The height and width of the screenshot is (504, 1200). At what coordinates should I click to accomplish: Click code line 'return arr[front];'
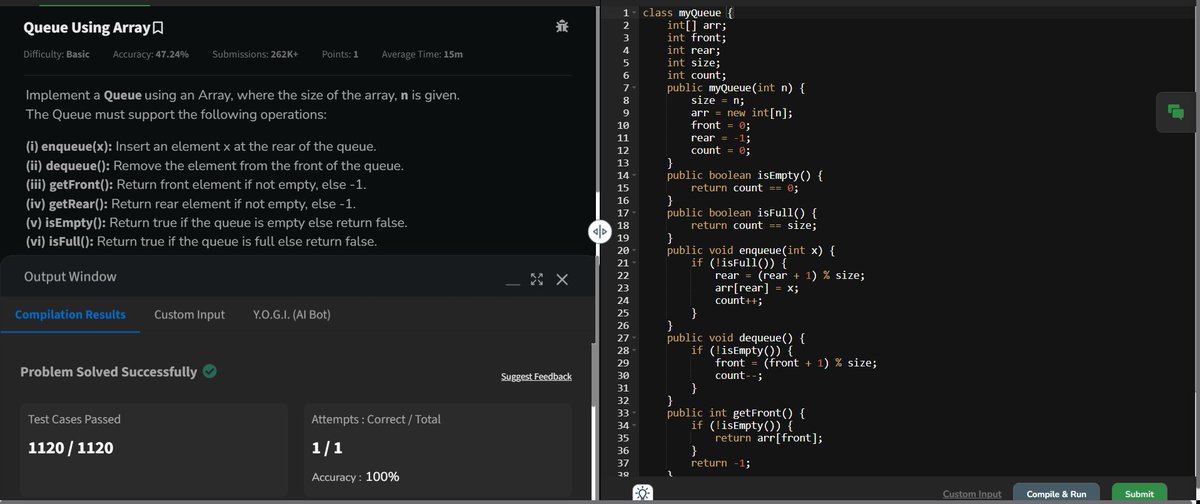coord(769,438)
